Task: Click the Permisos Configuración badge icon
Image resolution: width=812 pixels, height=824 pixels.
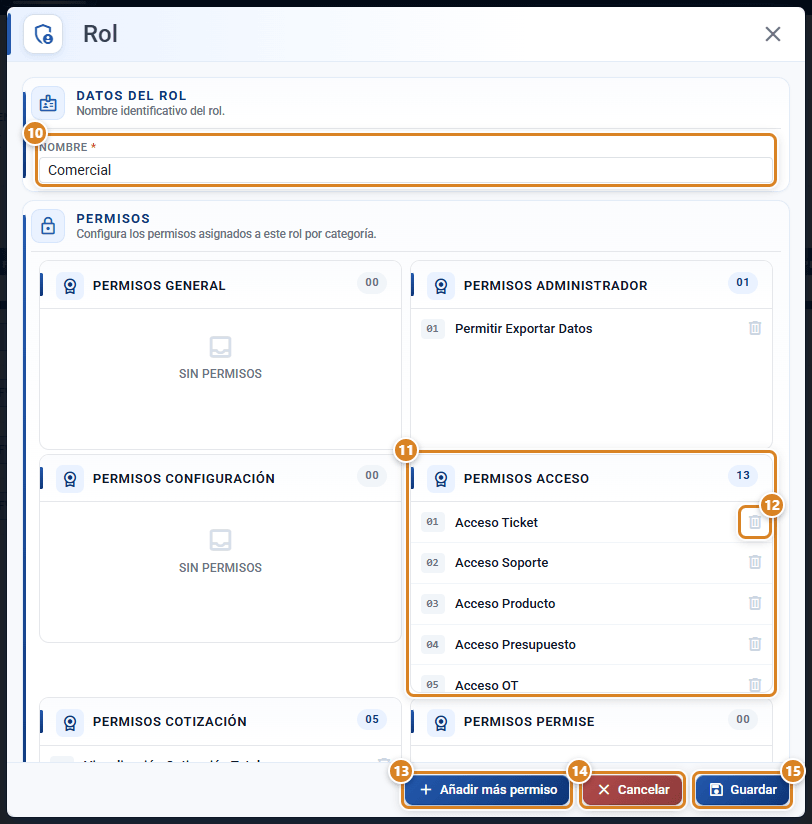Action: (70, 479)
